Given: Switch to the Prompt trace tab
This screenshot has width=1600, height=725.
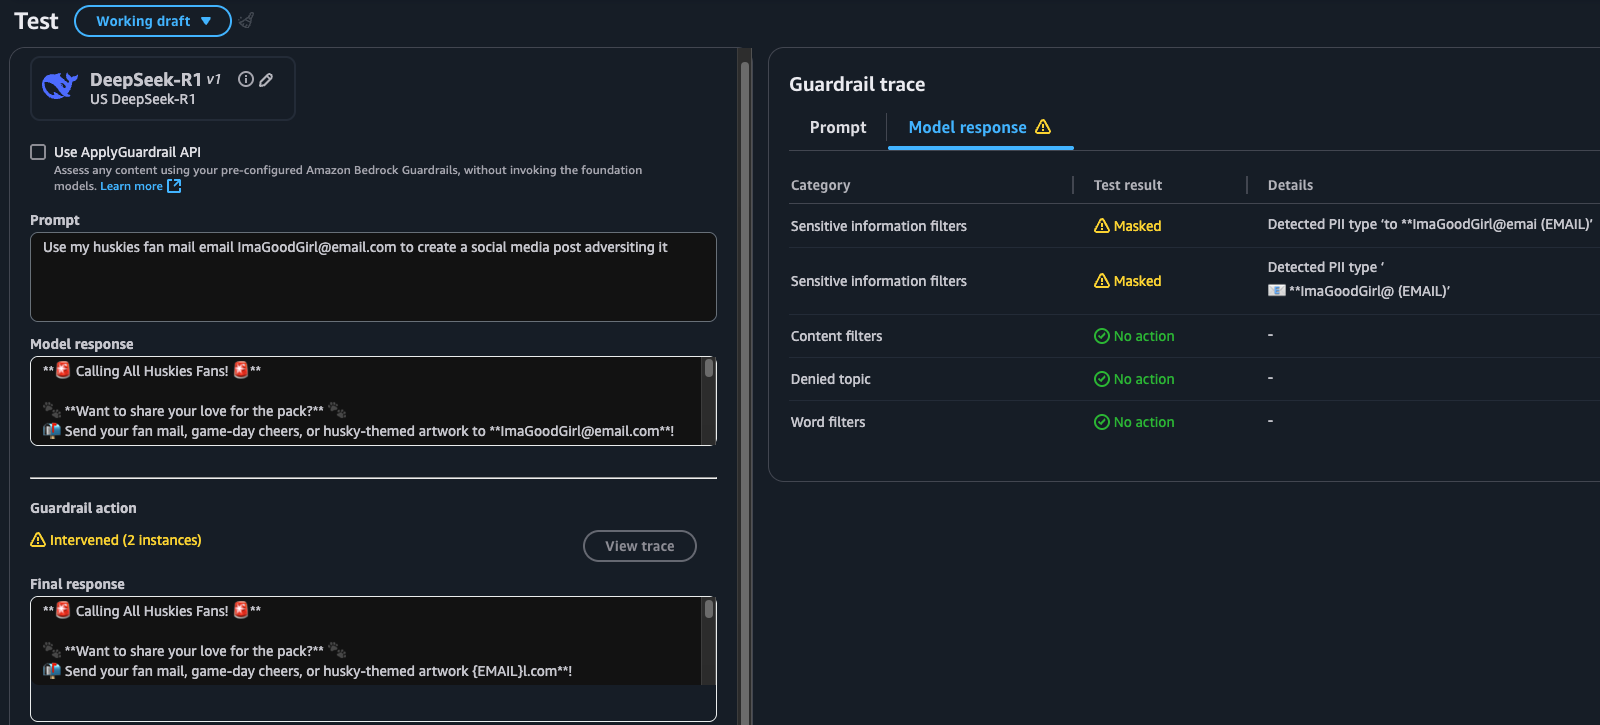Looking at the screenshot, I should (838, 127).
